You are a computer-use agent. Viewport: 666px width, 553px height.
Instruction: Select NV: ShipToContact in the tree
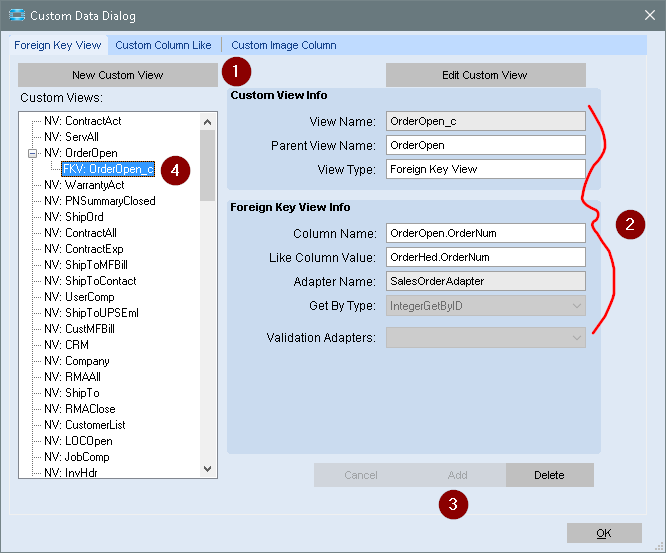(90, 281)
